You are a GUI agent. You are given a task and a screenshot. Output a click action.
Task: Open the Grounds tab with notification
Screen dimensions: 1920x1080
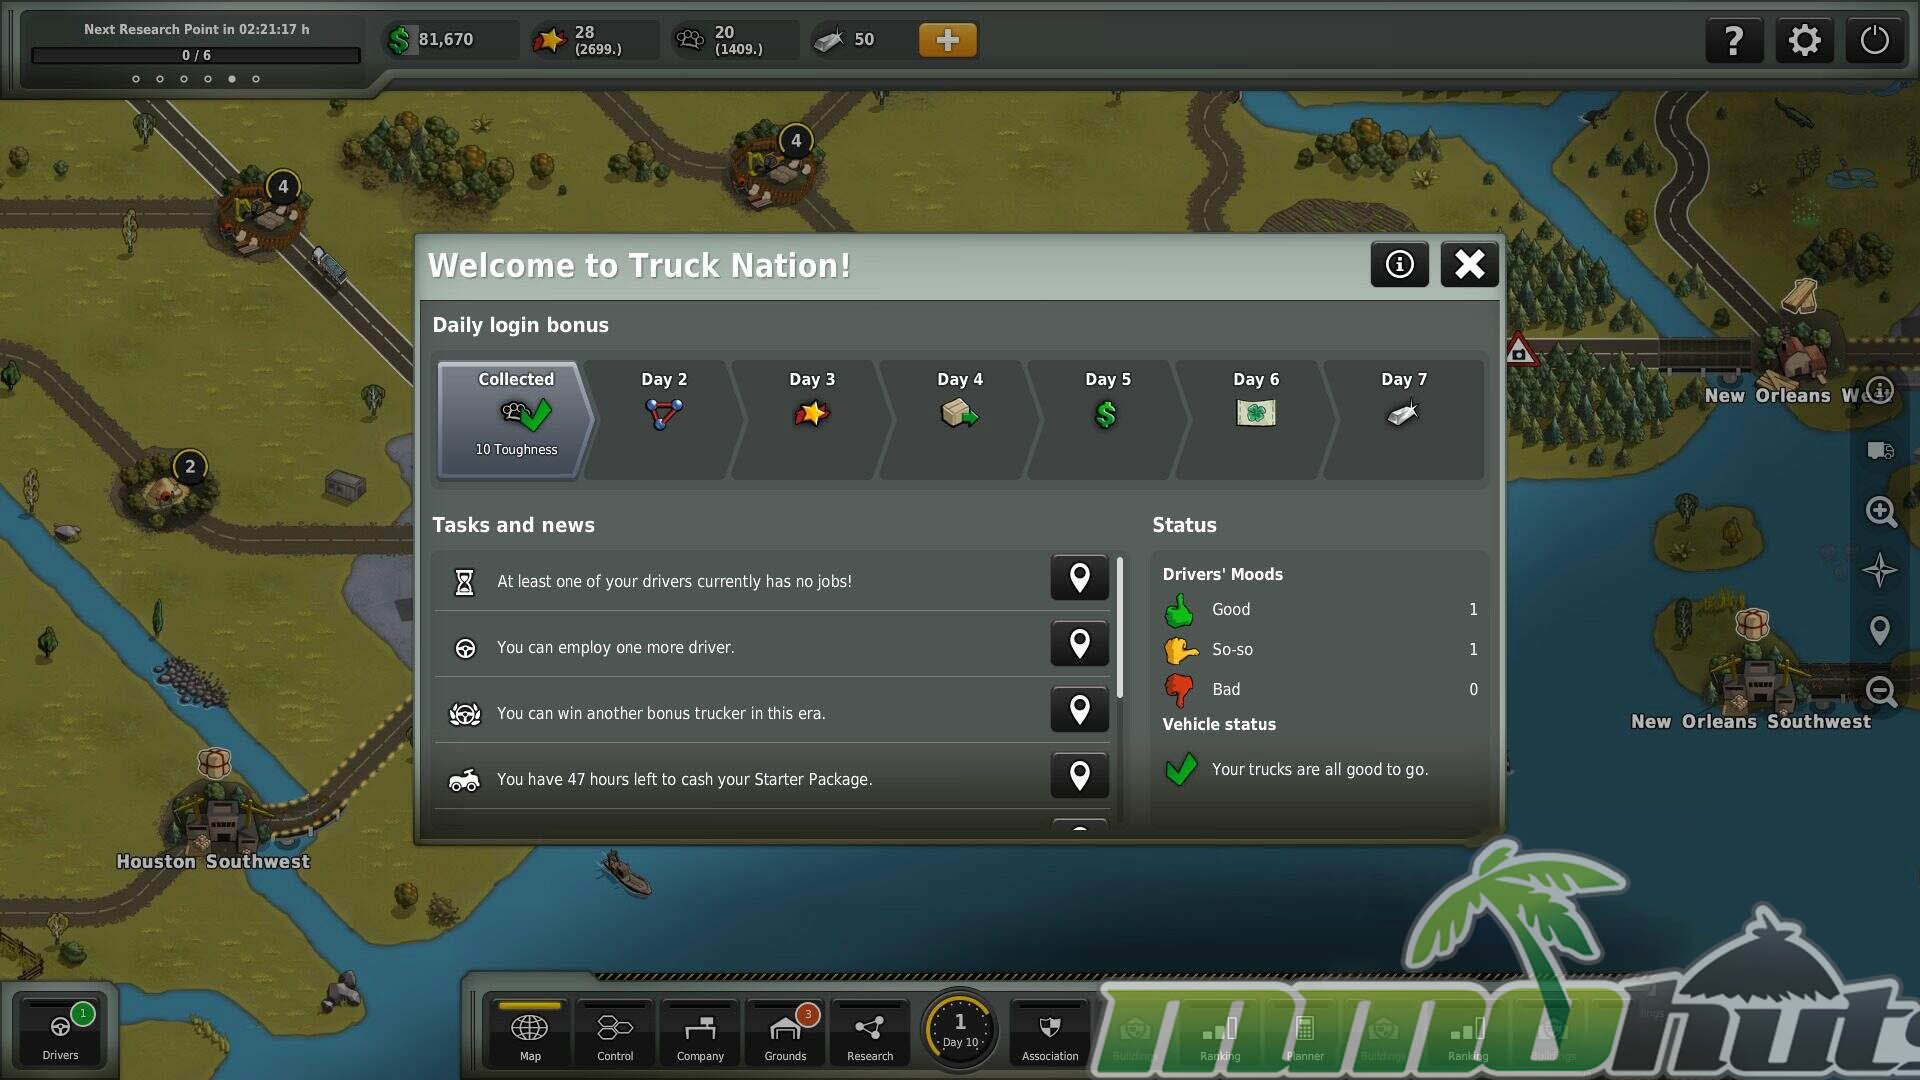(x=785, y=1035)
